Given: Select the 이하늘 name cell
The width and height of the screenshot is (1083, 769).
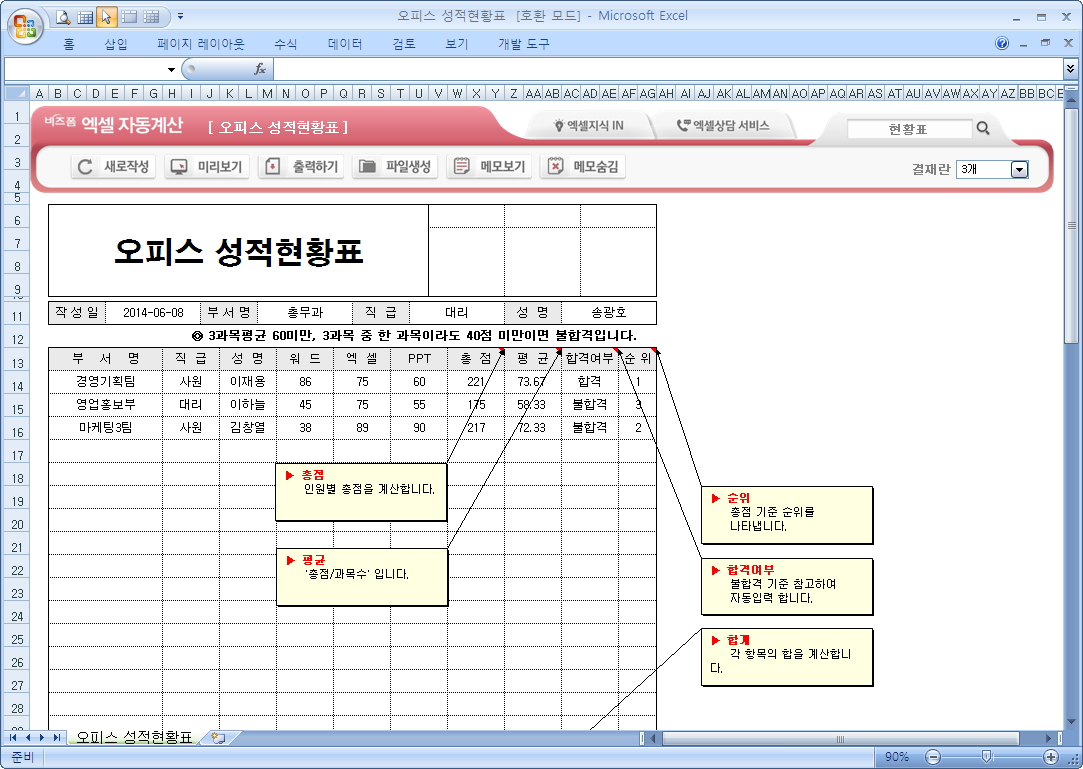Looking at the screenshot, I should [x=247, y=404].
